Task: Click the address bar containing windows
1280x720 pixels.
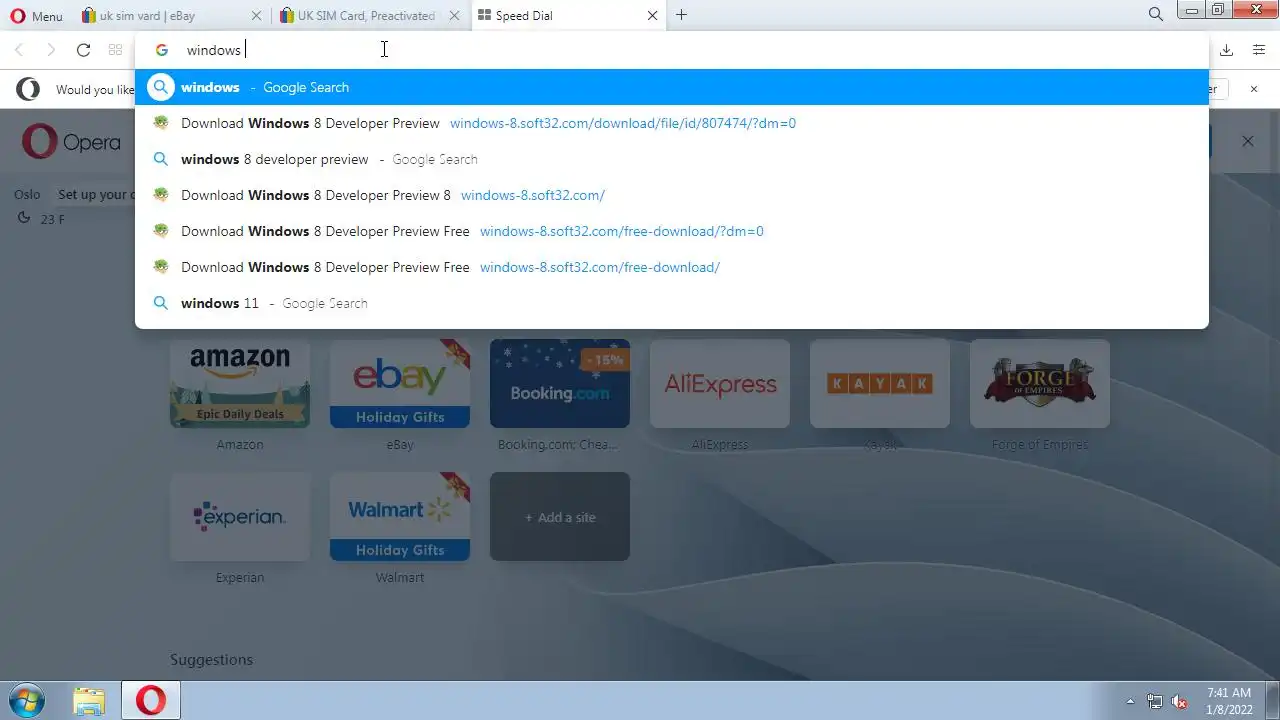Action: click(x=672, y=50)
